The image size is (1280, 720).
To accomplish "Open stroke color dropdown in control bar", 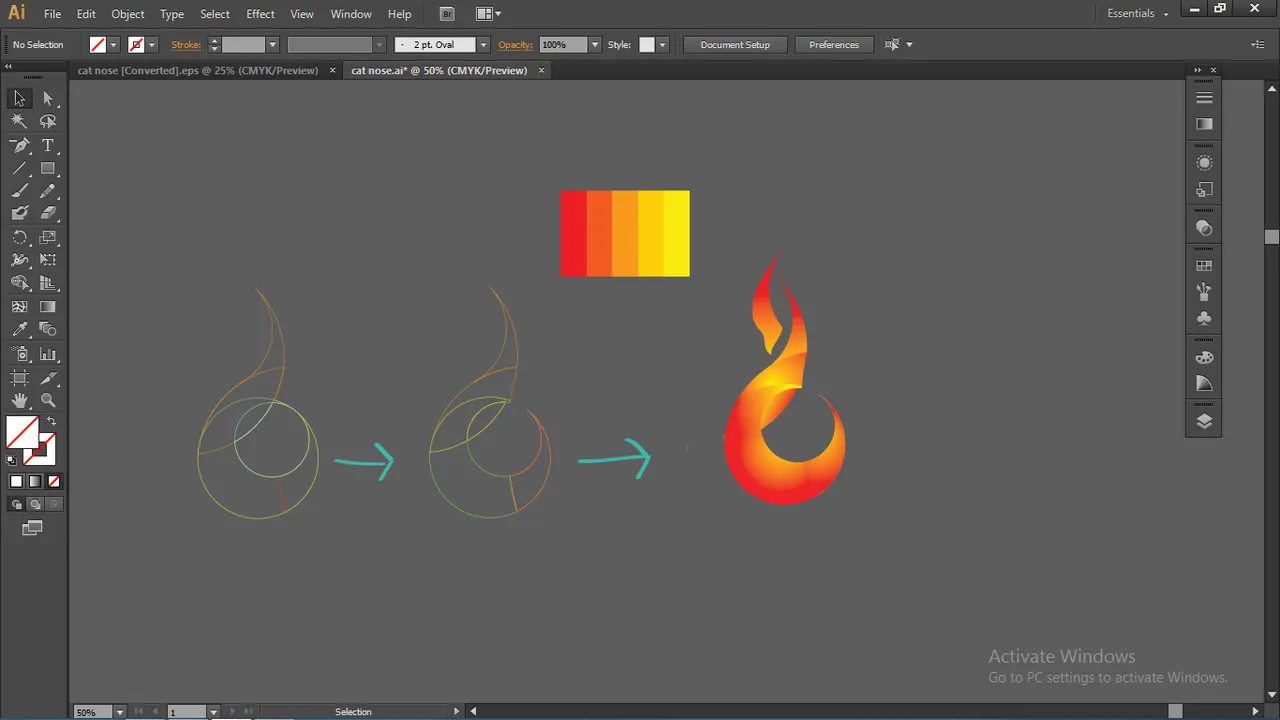I will (152, 45).
